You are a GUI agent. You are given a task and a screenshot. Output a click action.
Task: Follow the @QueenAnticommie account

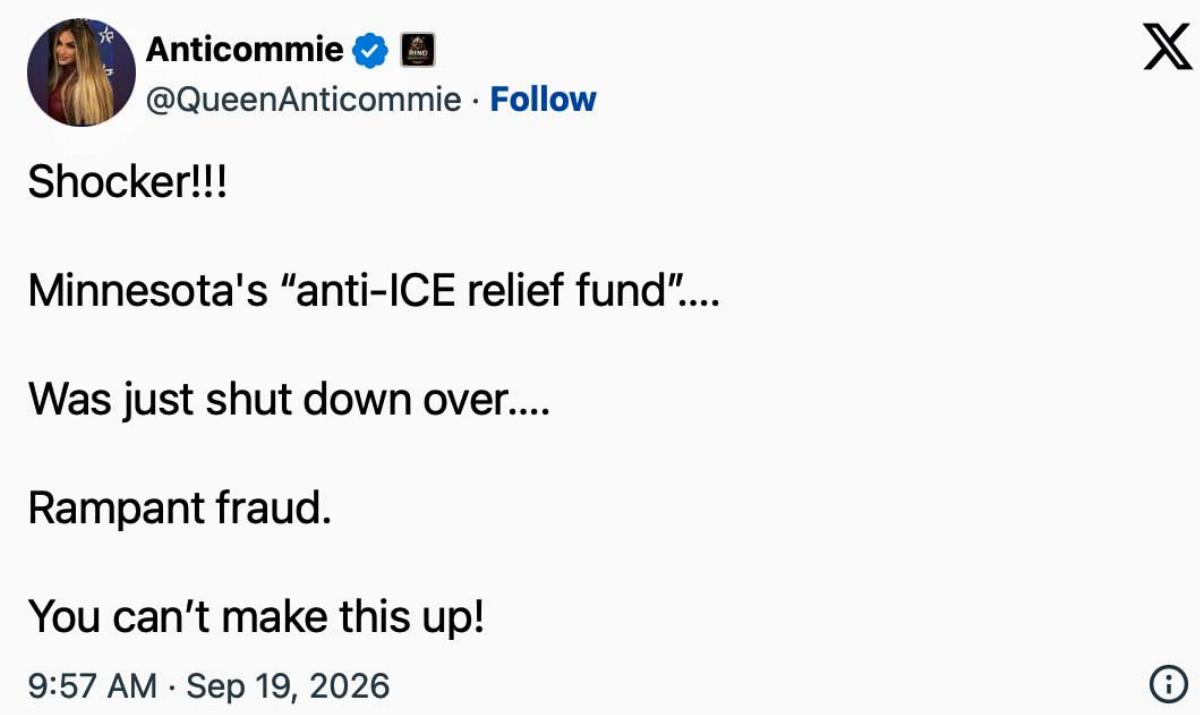(x=543, y=99)
